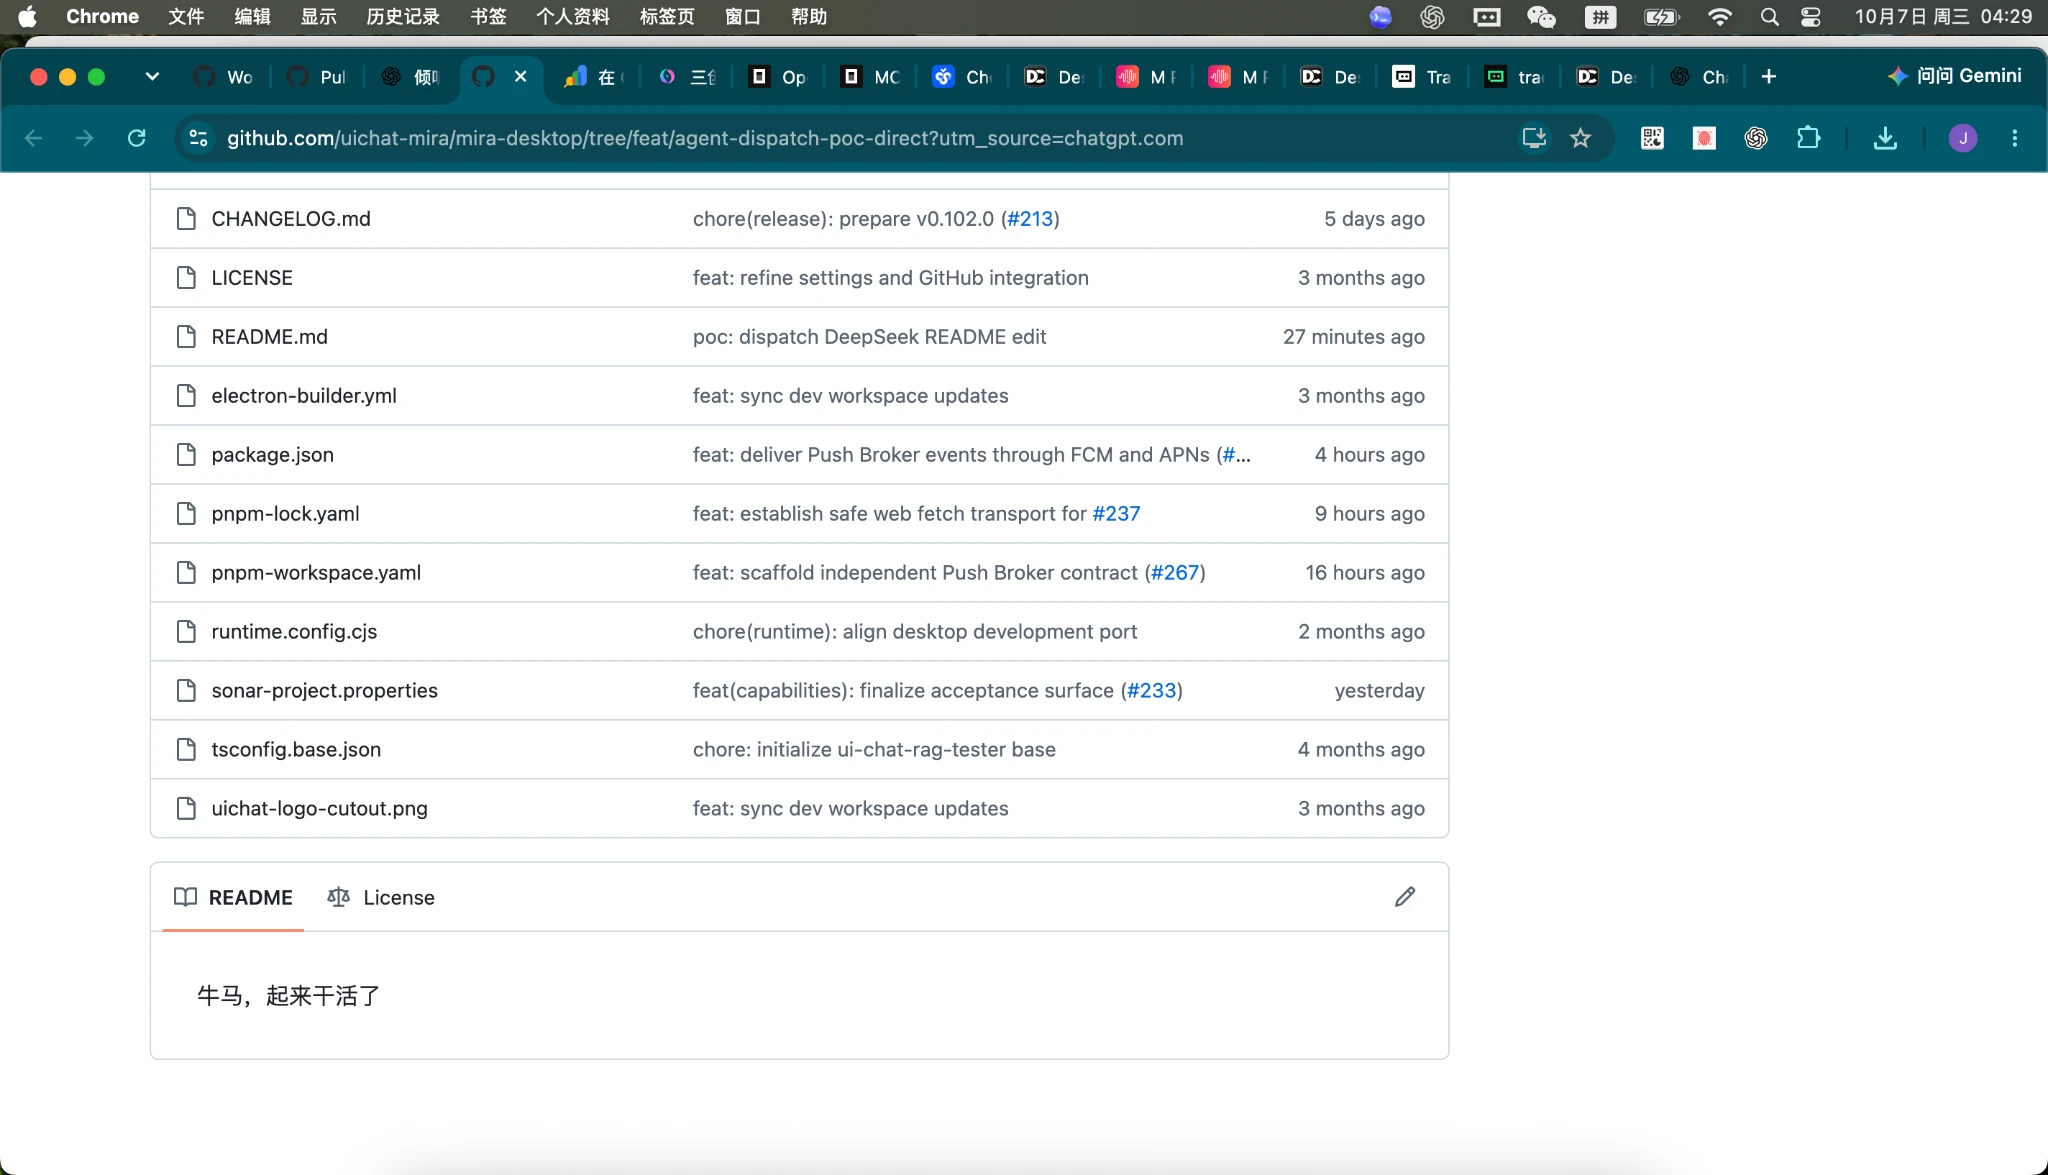Open the #233 acceptance surface link

point(1152,691)
